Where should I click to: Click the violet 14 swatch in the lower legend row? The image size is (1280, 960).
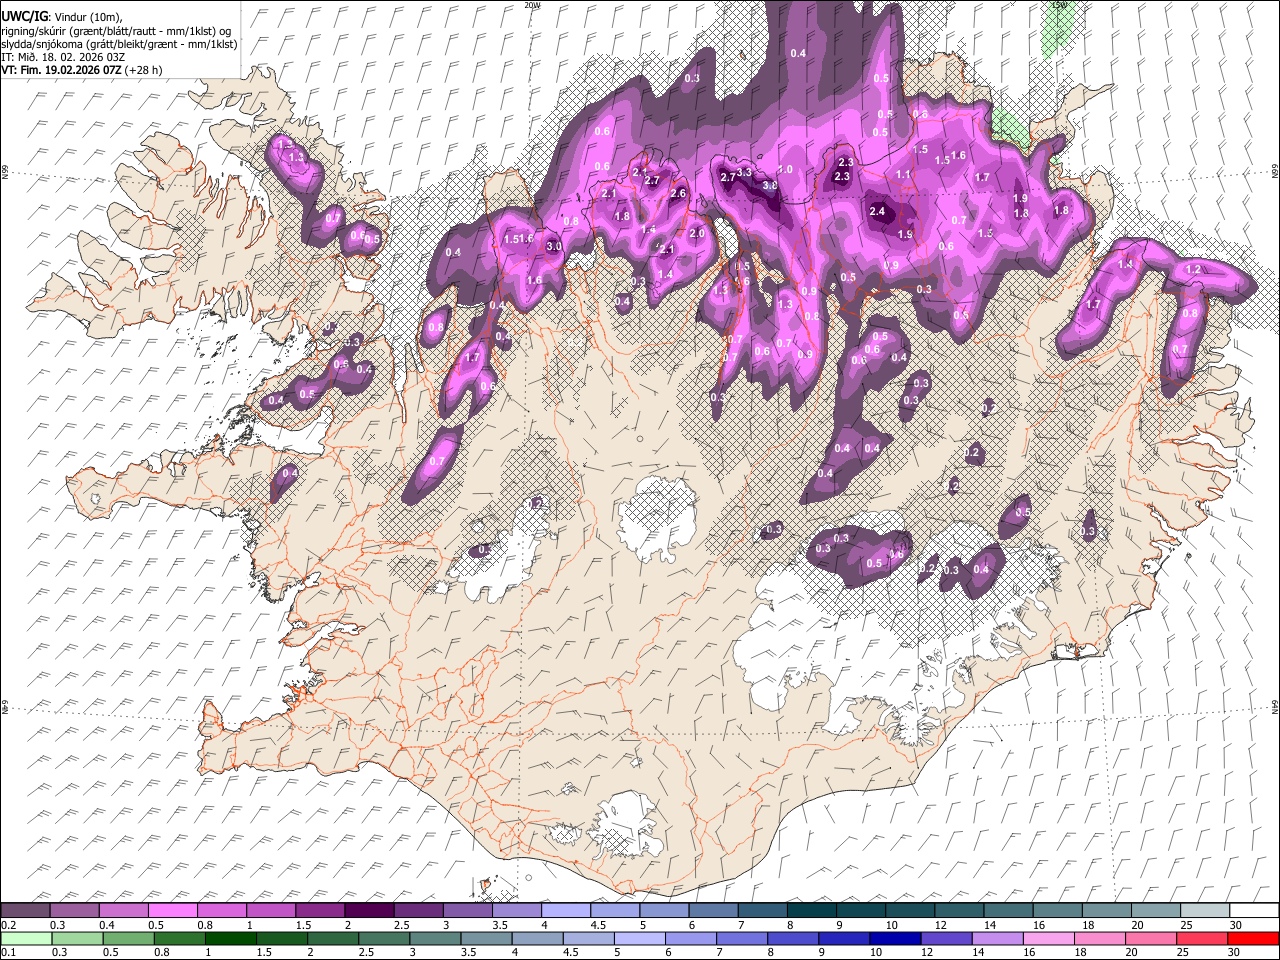[997, 938]
